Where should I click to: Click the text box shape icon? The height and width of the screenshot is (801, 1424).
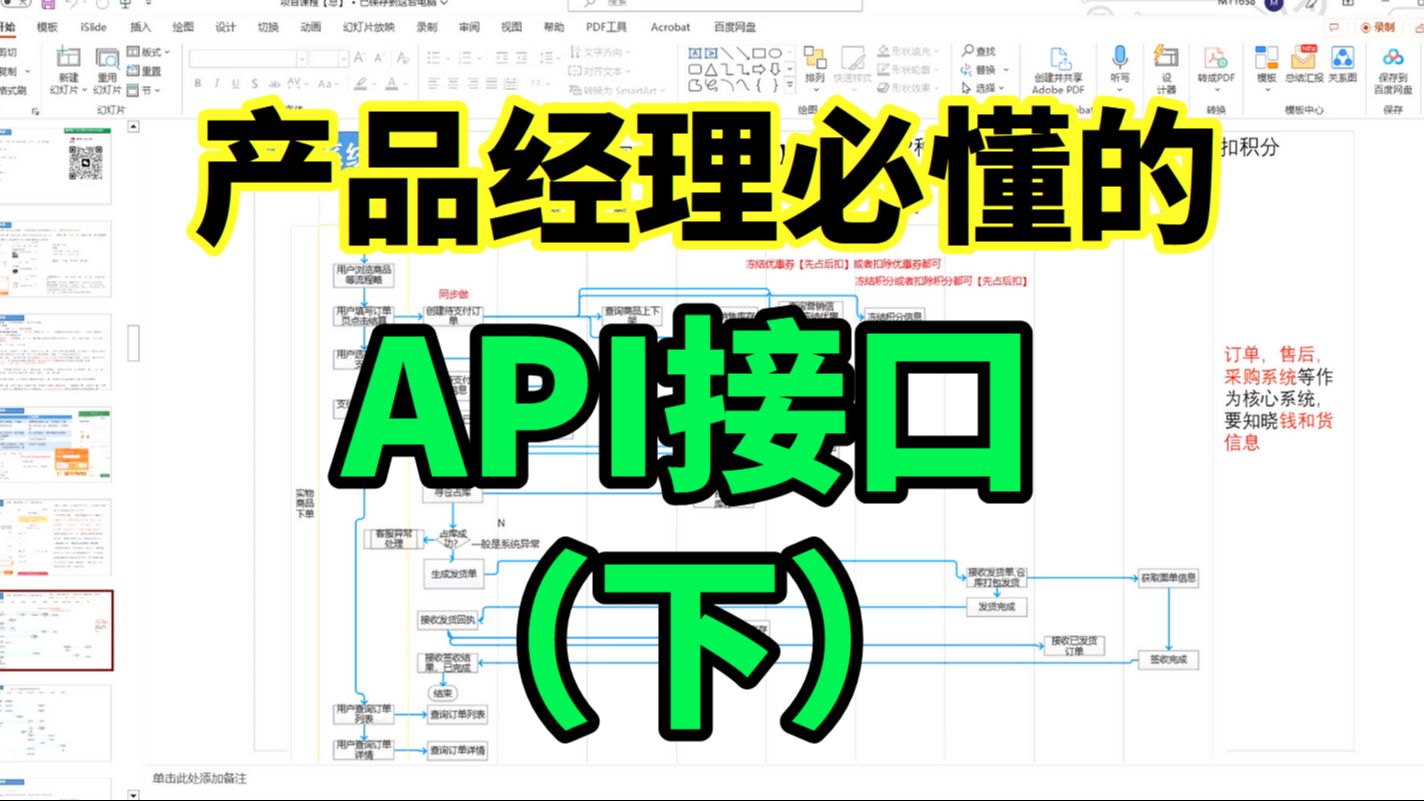click(x=696, y=53)
